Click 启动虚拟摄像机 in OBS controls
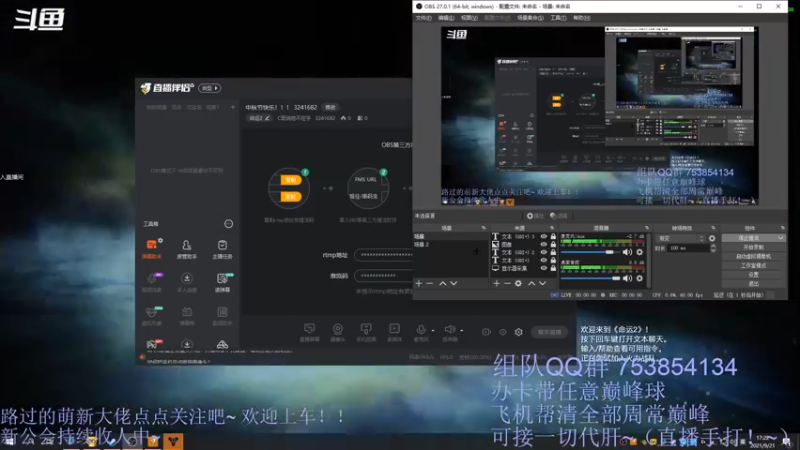The image size is (800, 450). click(x=754, y=256)
